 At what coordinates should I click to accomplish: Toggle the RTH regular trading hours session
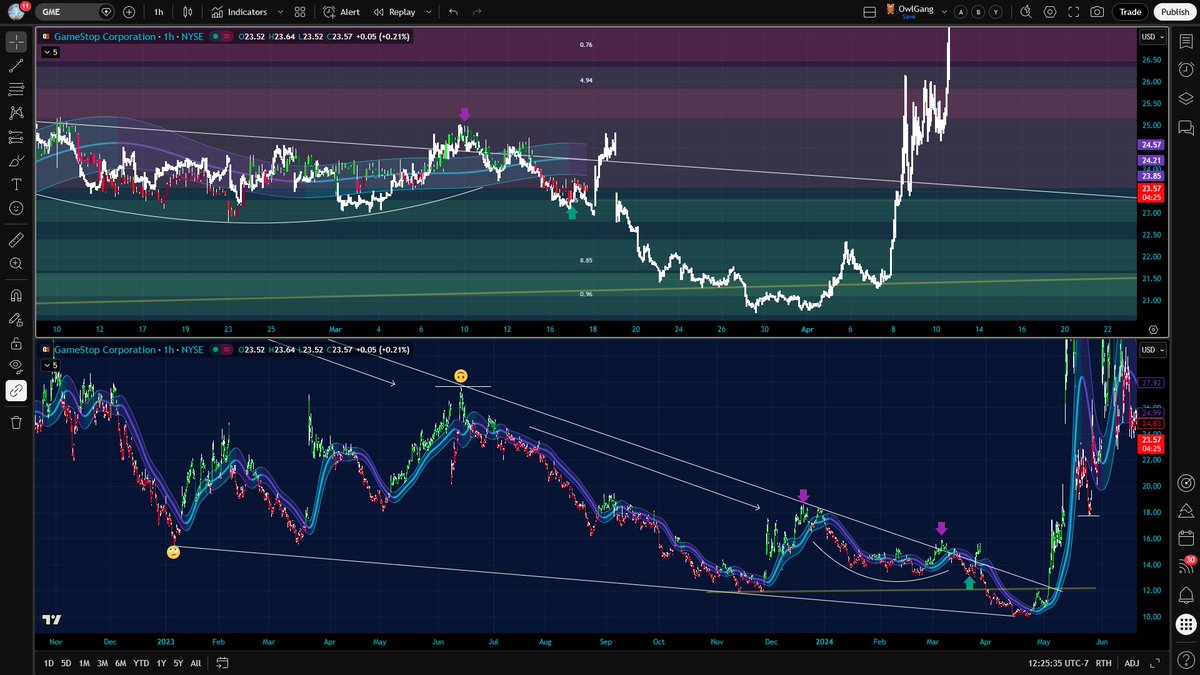click(1103, 663)
